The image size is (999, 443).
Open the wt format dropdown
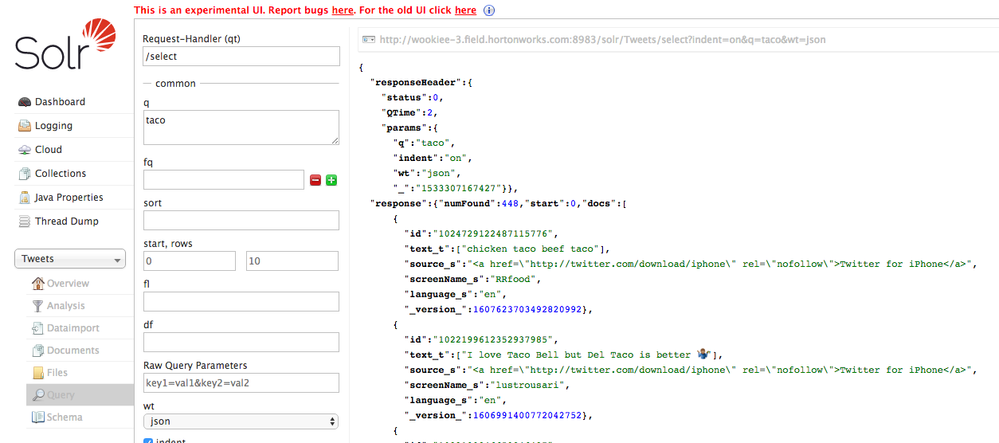(x=241, y=422)
